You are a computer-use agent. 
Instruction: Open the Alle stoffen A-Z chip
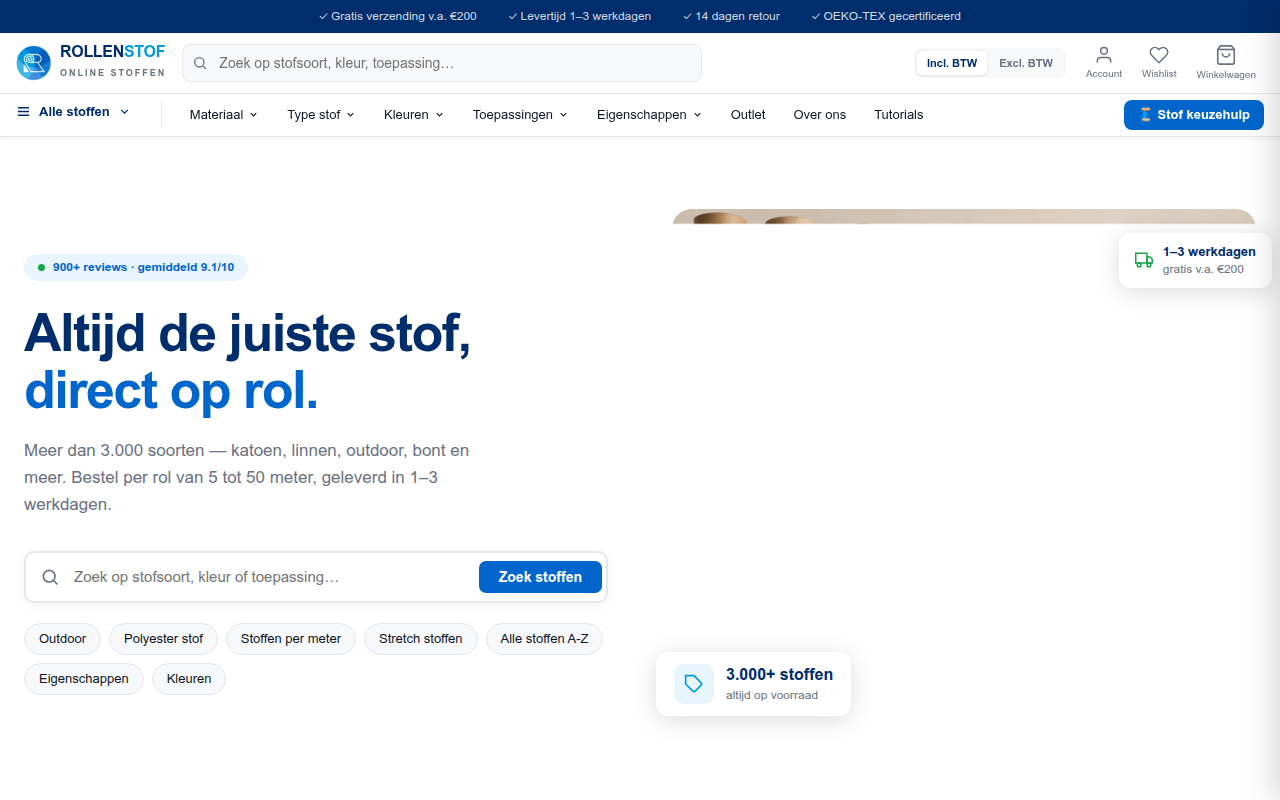coord(544,639)
